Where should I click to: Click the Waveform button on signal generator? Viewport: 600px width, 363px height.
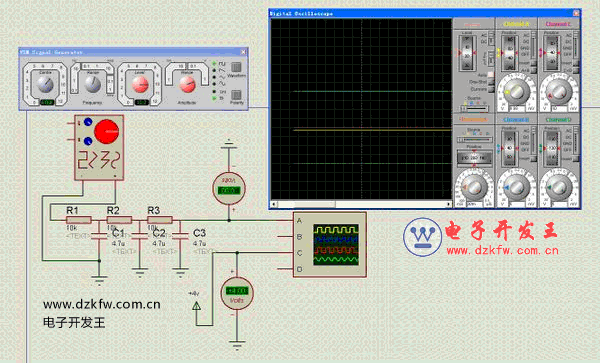pyautogui.click(x=236, y=67)
